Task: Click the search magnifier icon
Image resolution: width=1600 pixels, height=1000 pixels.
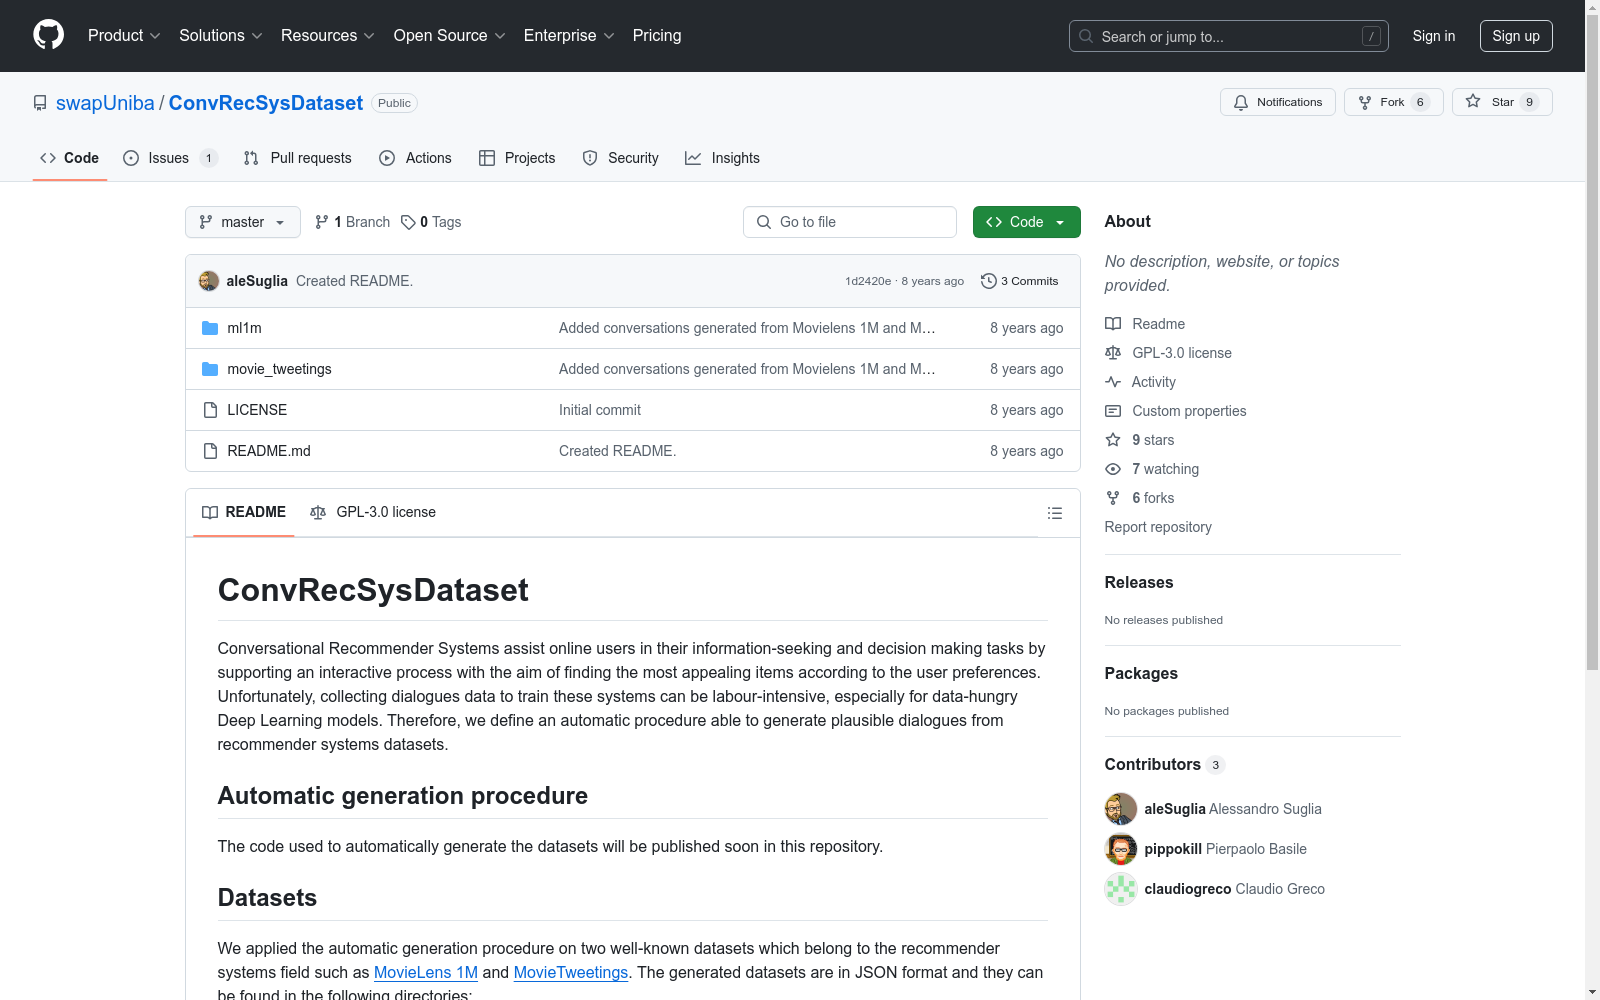Action: coord(1086,36)
